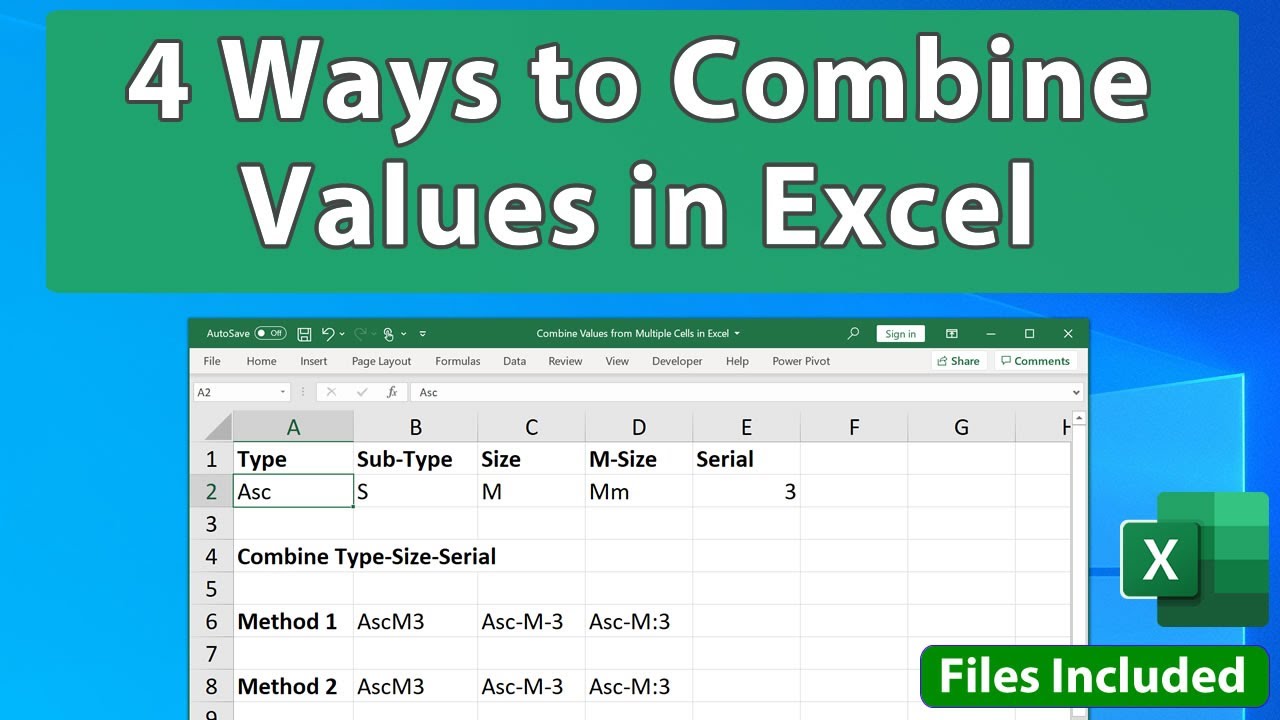Select cell E2 containing 3

coord(746,491)
